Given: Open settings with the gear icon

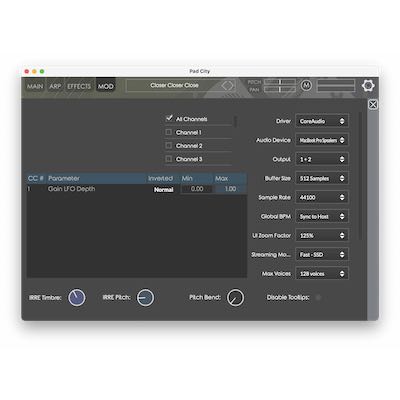Looking at the screenshot, I should [368, 86].
